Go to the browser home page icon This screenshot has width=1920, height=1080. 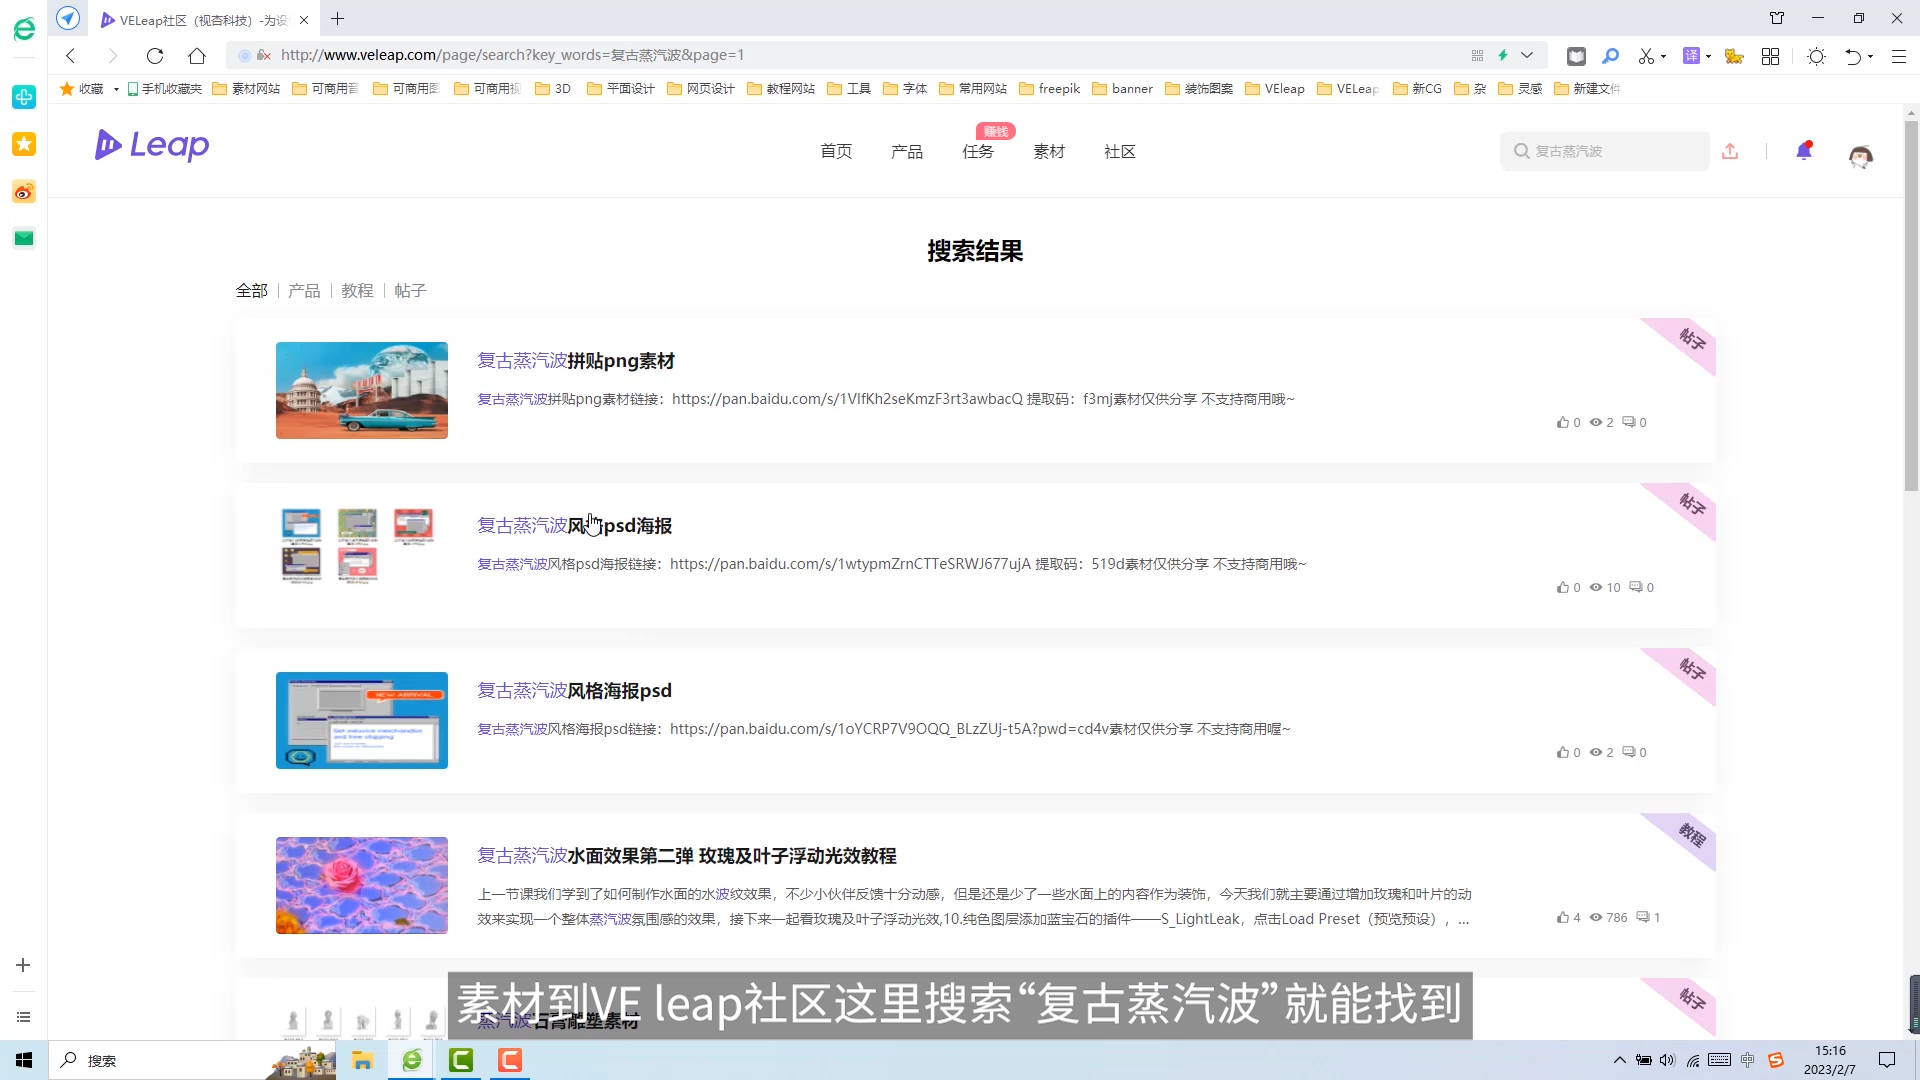(x=197, y=56)
